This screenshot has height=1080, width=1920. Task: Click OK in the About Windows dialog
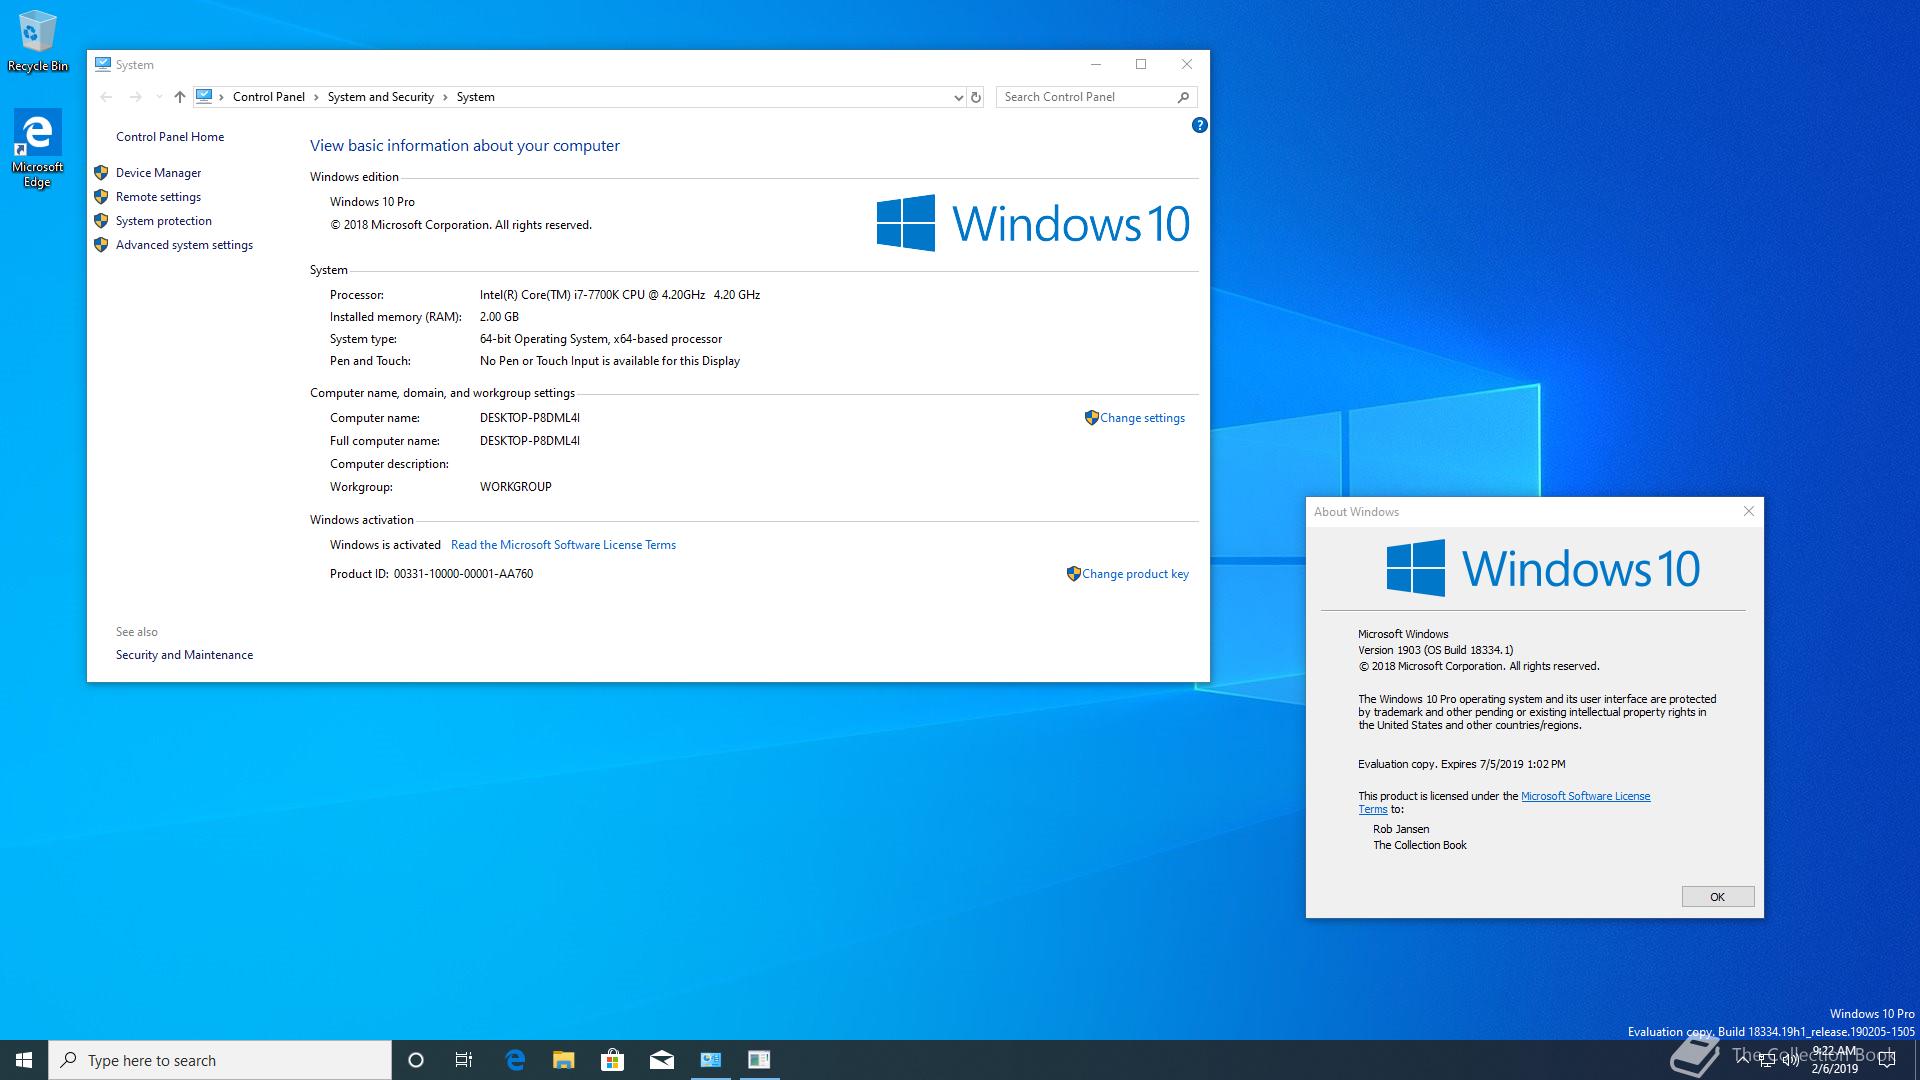tap(1717, 897)
